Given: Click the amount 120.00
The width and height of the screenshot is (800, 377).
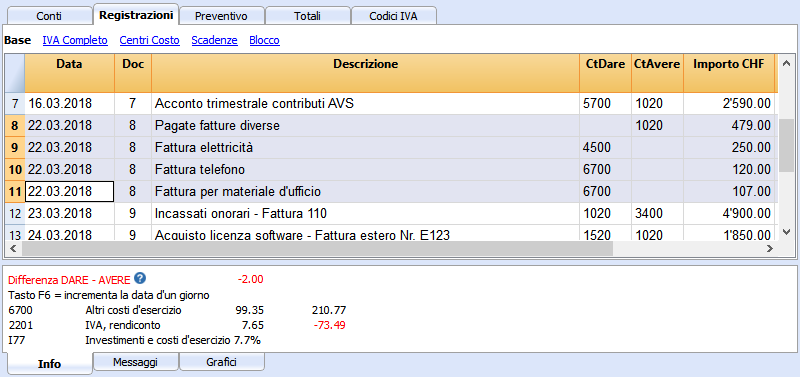Looking at the screenshot, I should coord(729,169).
